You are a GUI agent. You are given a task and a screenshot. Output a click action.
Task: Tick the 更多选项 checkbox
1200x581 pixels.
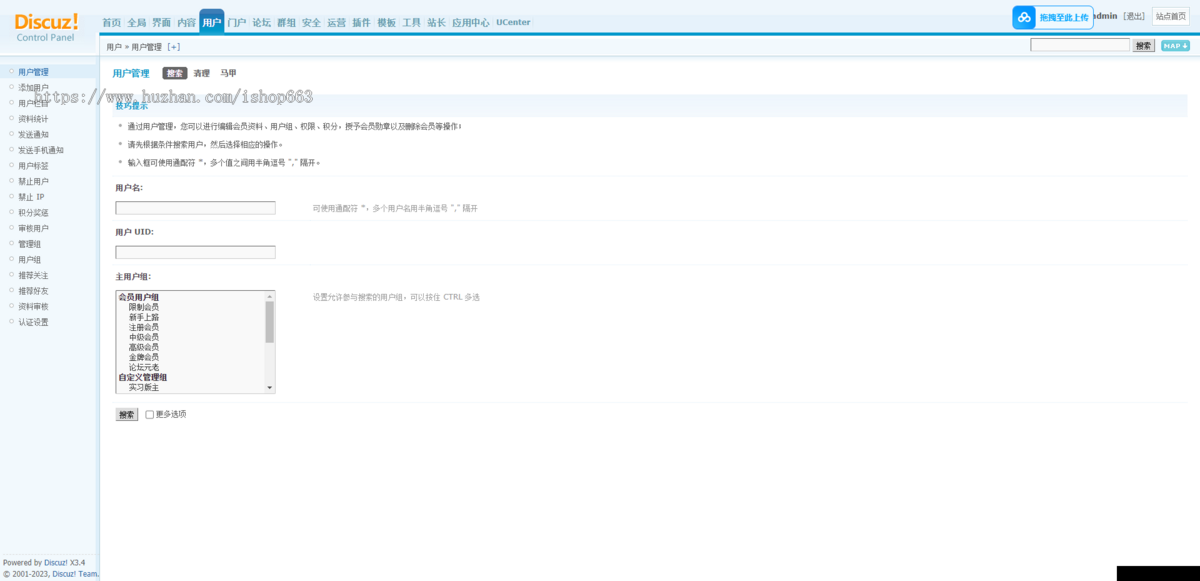point(150,414)
